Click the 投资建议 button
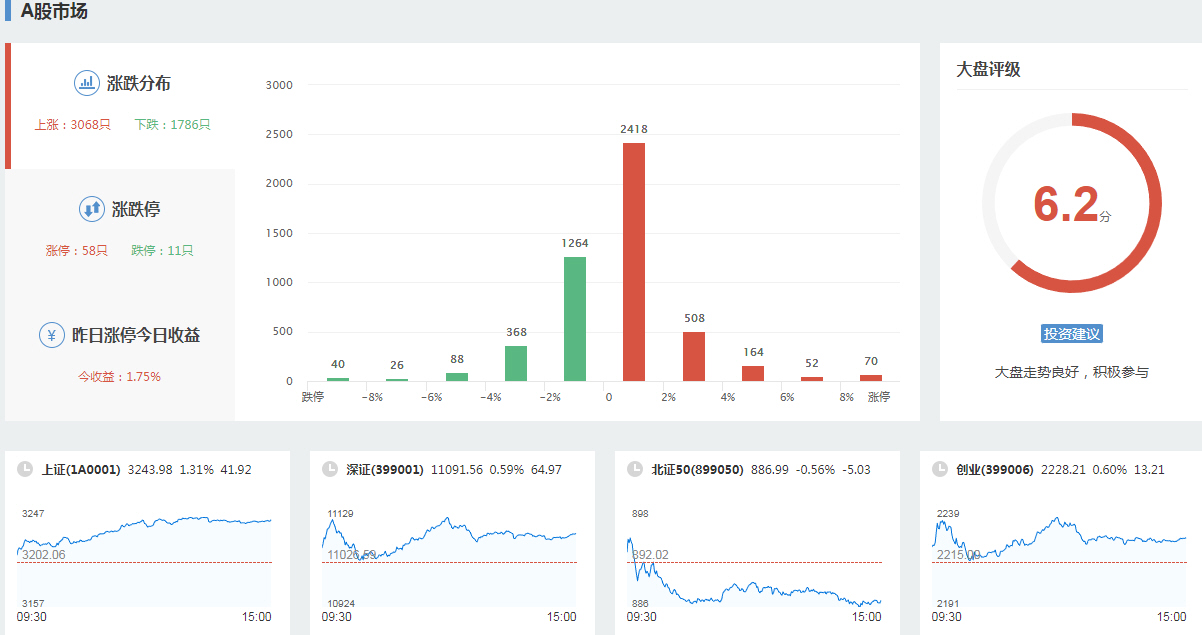 click(1072, 334)
